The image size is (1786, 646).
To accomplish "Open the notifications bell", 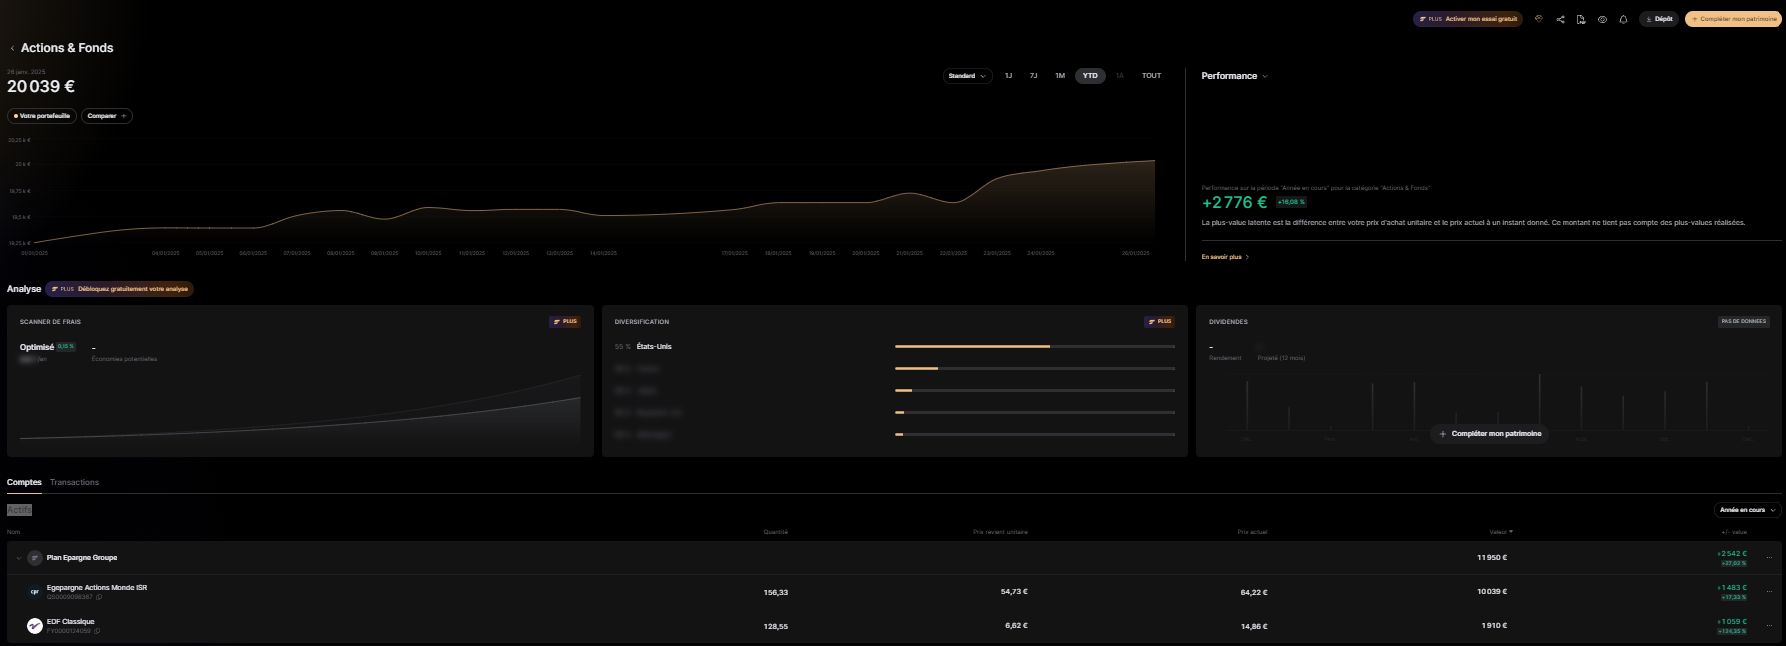I will (x=1623, y=19).
